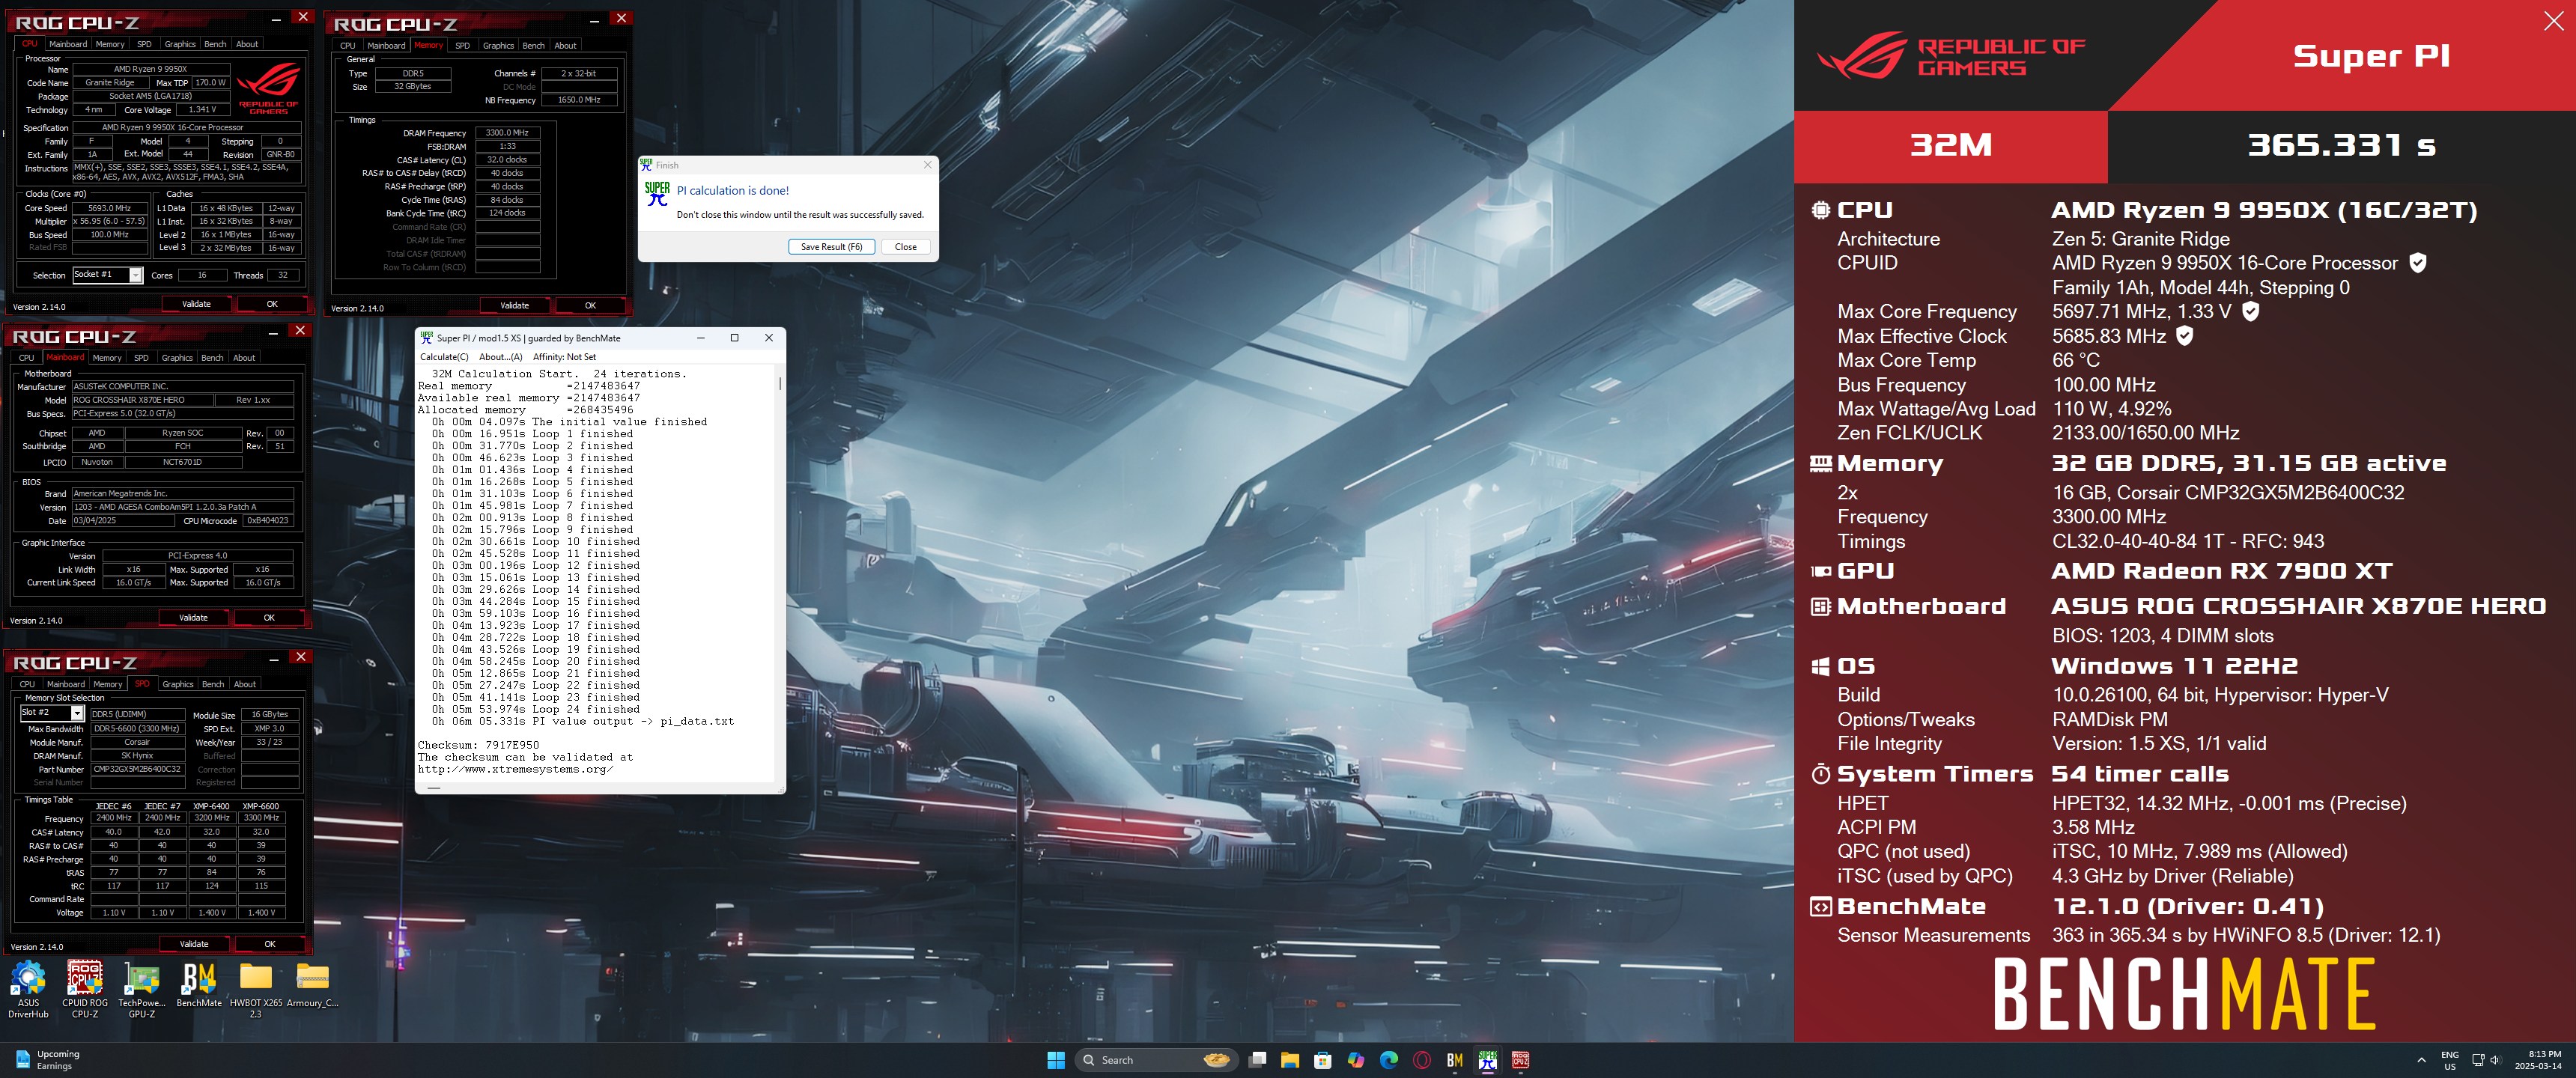The image size is (2576, 1078).
Task: Click the ROG CROSSHAIR X870E HERO model field
Action: (x=143, y=400)
